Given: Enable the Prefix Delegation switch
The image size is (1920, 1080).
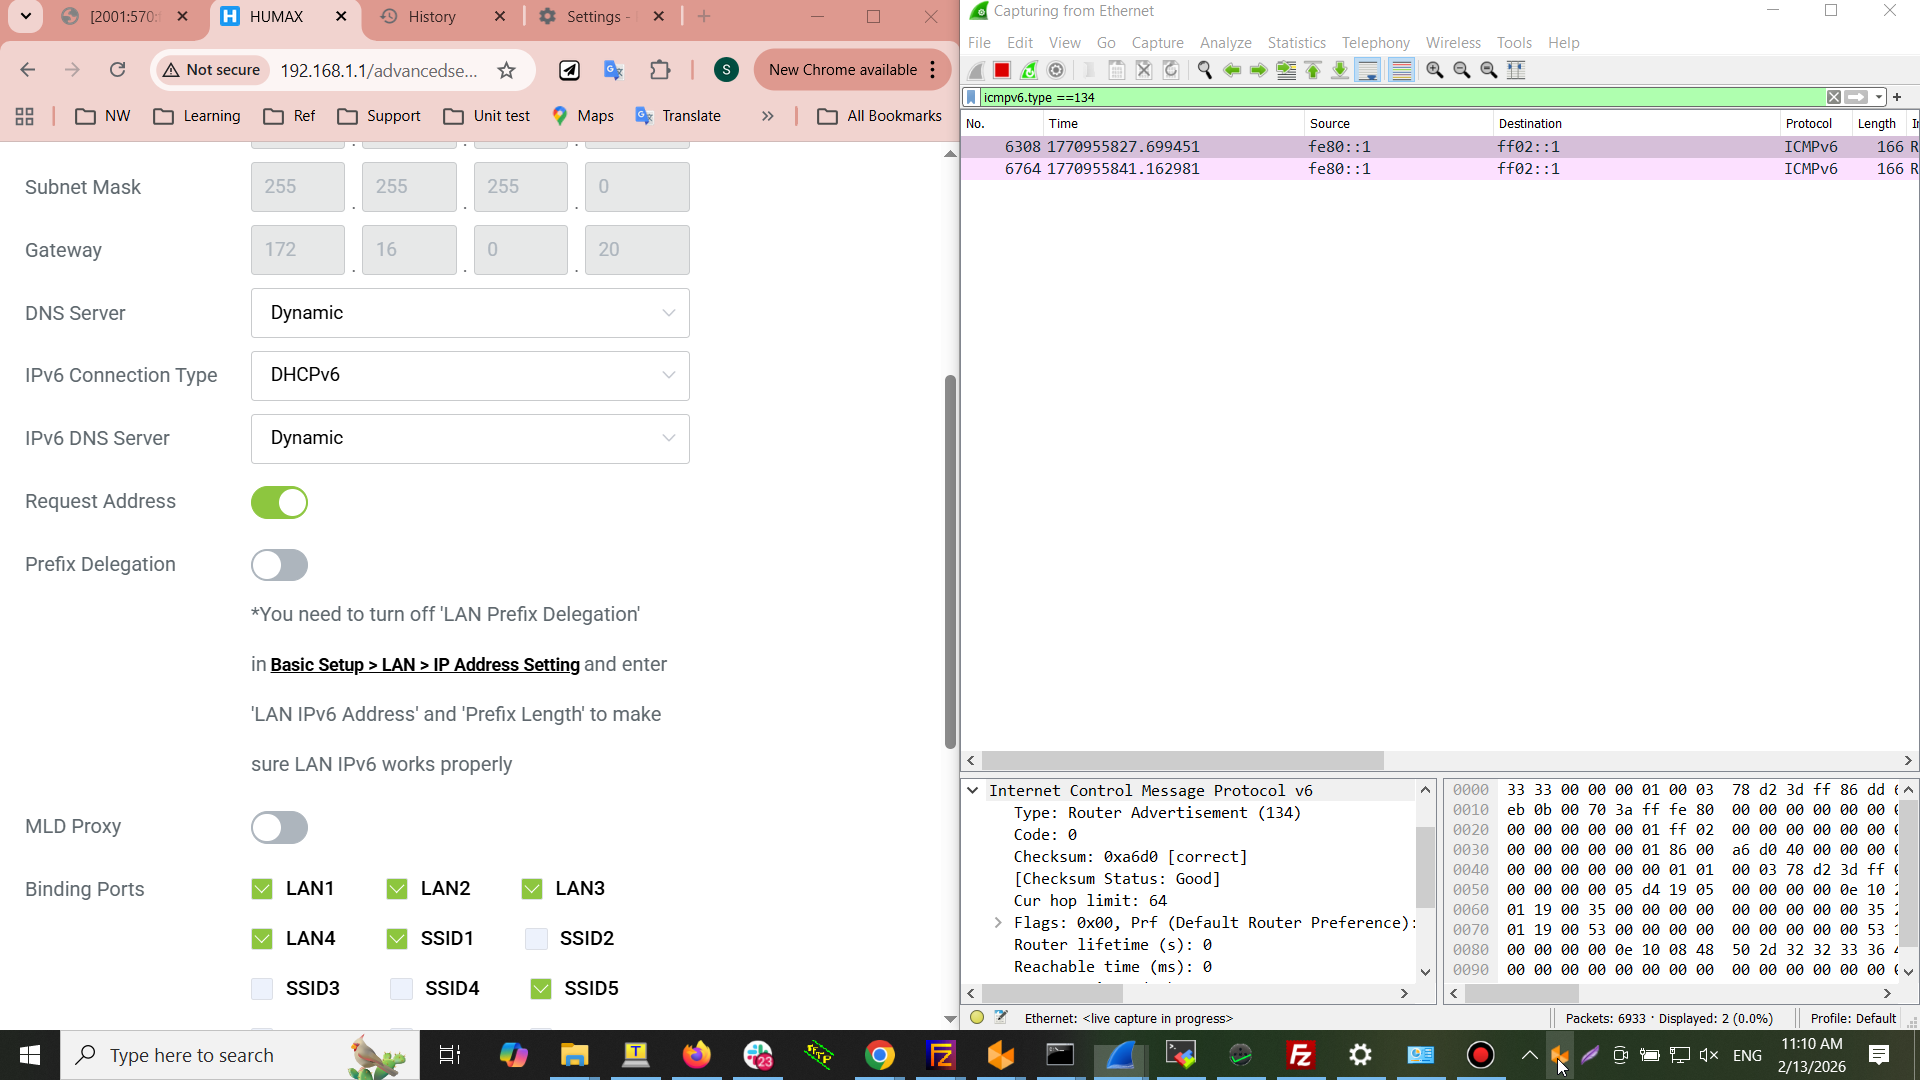Looking at the screenshot, I should tap(279, 565).
